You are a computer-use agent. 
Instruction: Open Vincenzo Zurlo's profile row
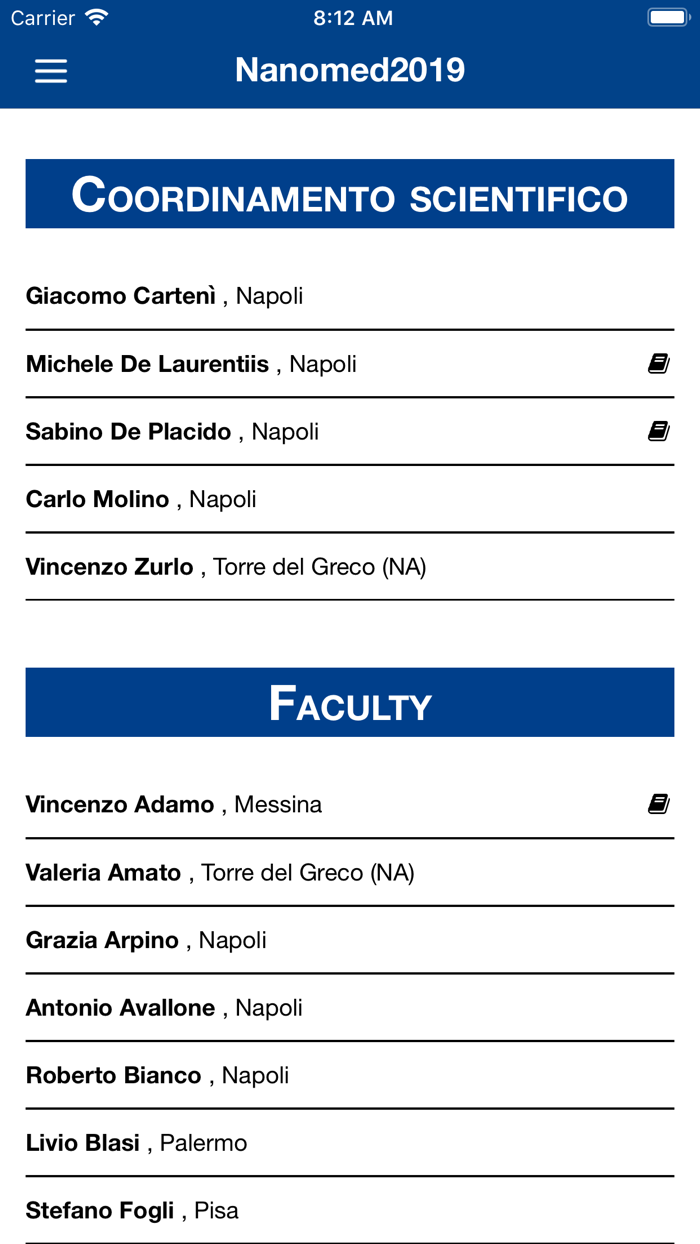226,567
